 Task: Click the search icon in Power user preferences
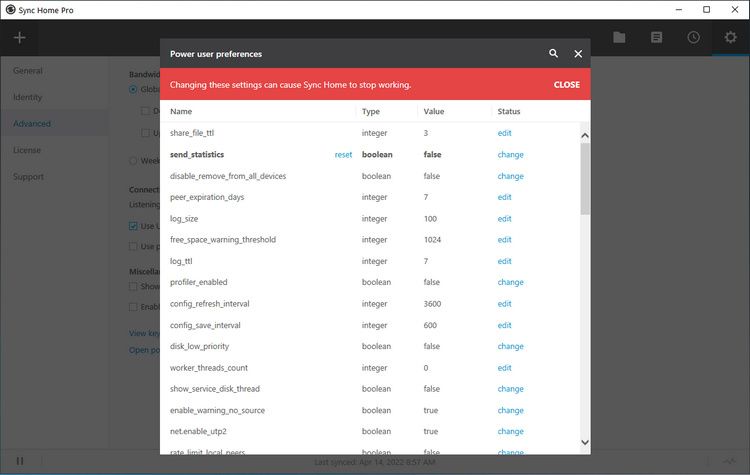click(x=554, y=54)
